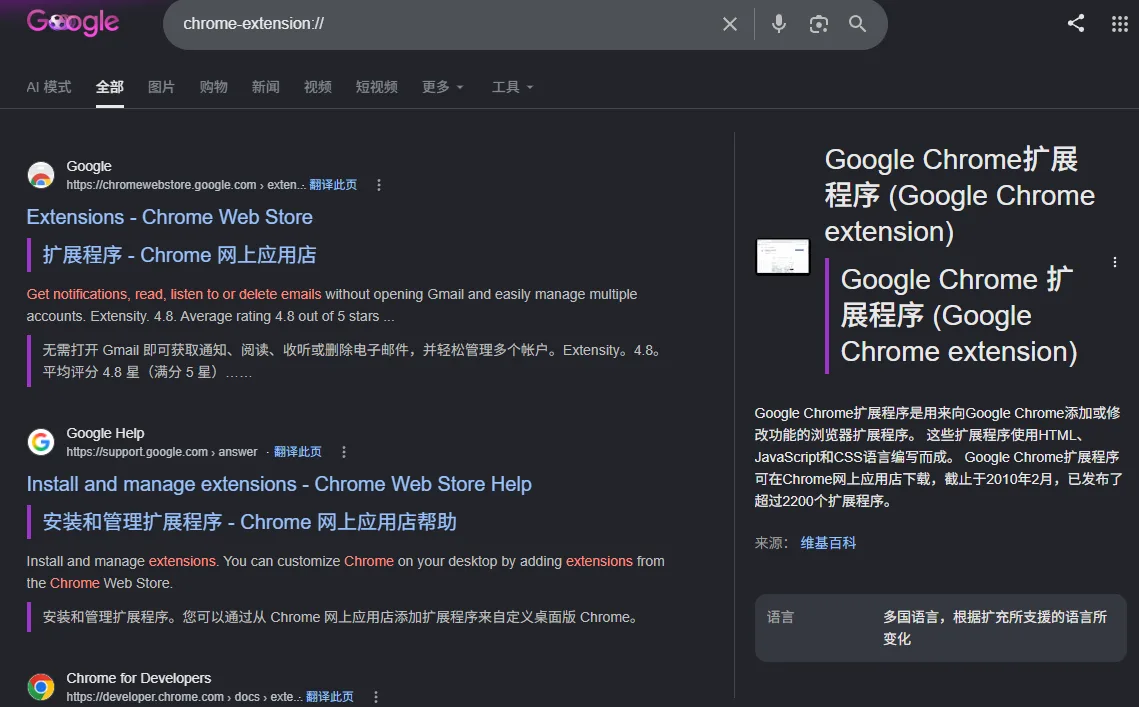Open the 维基百科 source link
1139x707 pixels.
coord(828,543)
